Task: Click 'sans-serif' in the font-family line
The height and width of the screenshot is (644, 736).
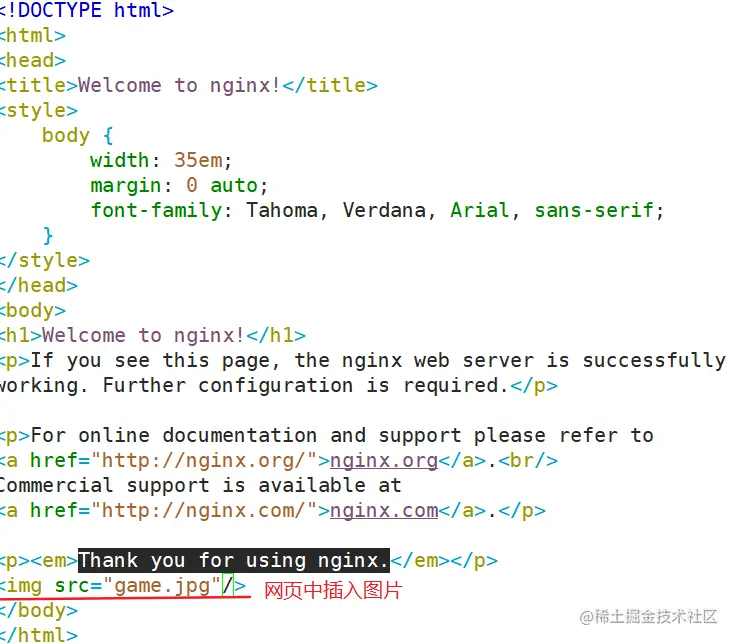Action: pyautogui.click(x=594, y=210)
